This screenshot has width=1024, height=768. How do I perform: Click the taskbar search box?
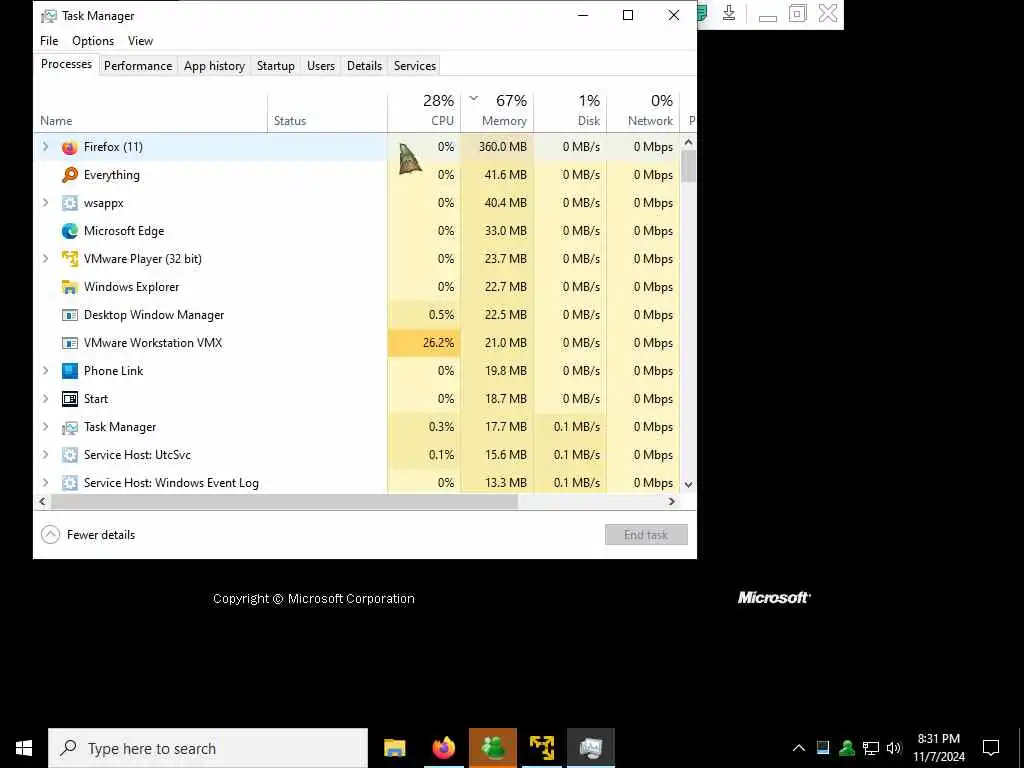click(x=208, y=748)
